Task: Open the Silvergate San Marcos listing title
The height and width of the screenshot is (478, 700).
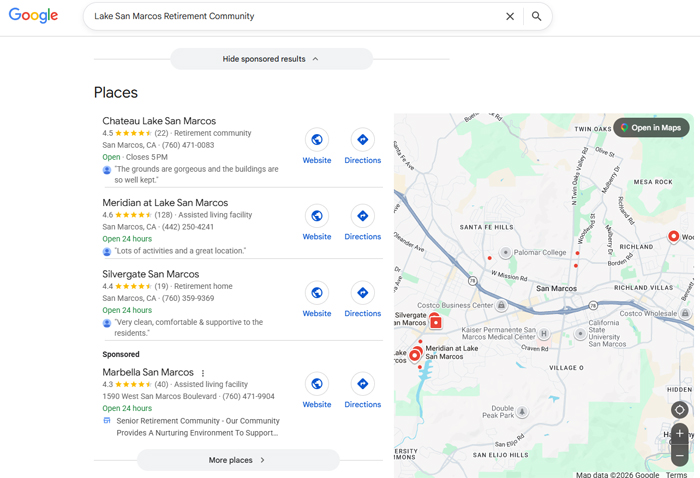Action: [150, 274]
